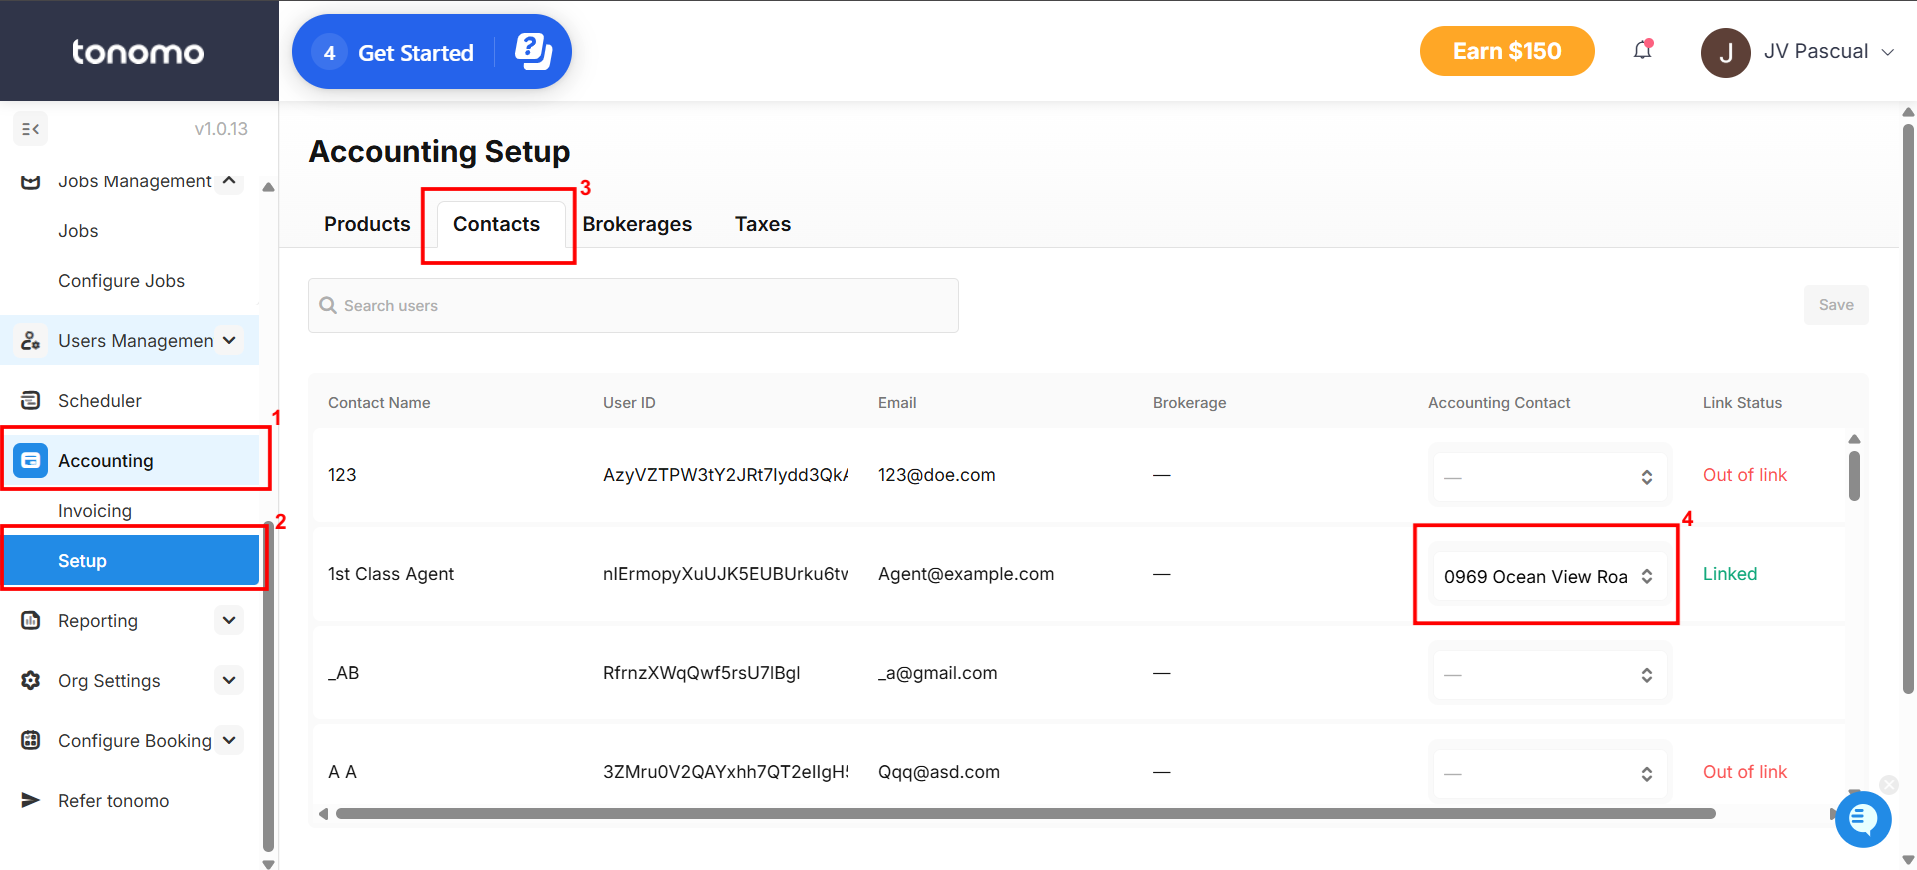Screen dimensions: 1917x870
Task: Expand the Reporting section
Action: pyautogui.click(x=229, y=620)
